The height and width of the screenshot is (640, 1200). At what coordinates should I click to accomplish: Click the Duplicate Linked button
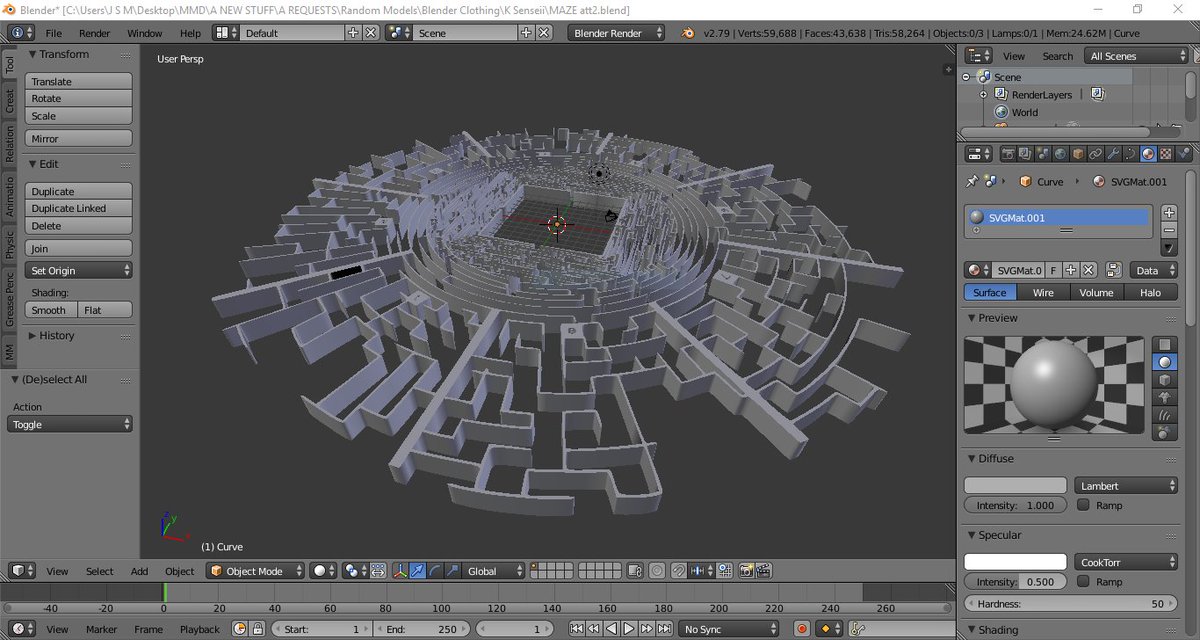point(78,208)
